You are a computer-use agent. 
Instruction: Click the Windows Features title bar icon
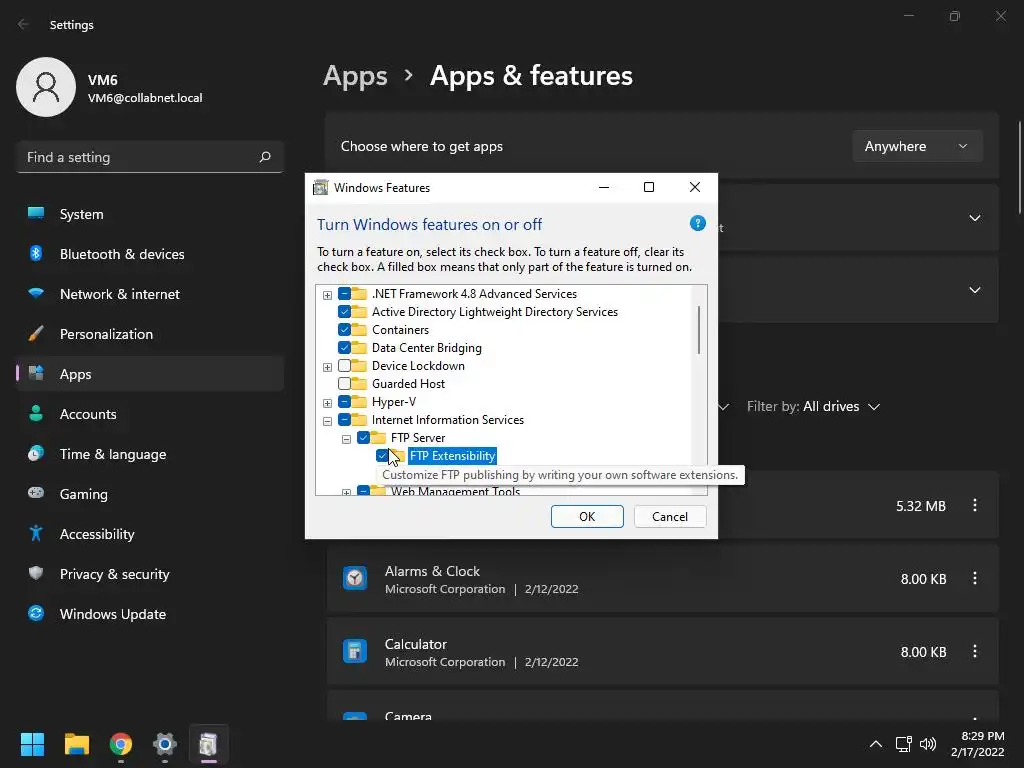click(x=320, y=187)
